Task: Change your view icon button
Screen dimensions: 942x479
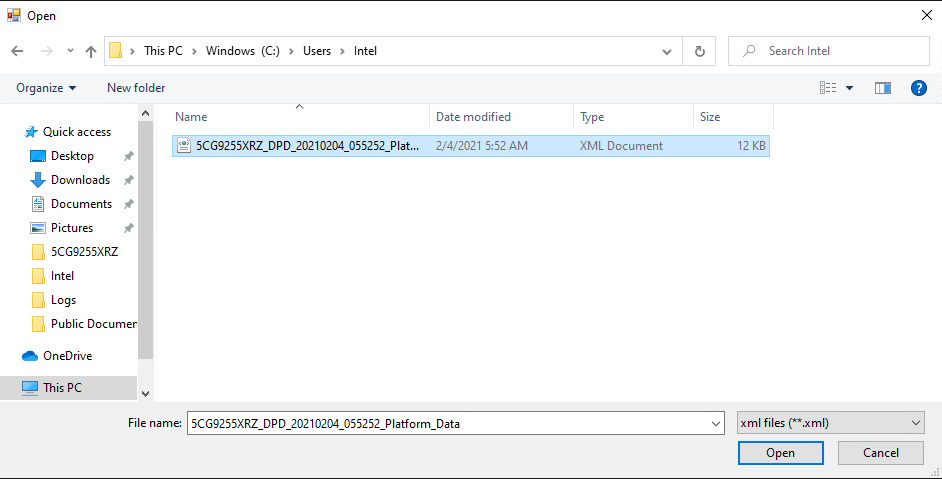Action: 828,88
